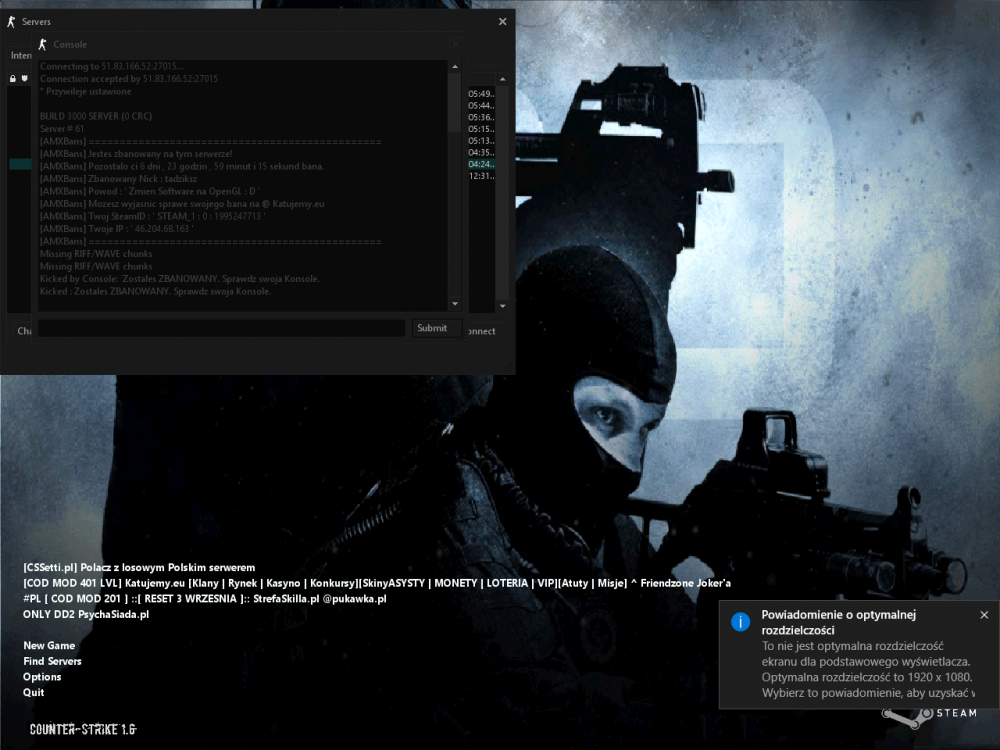Select the server row with time 05:15
The width and height of the screenshot is (1000, 750).
tap(481, 129)
